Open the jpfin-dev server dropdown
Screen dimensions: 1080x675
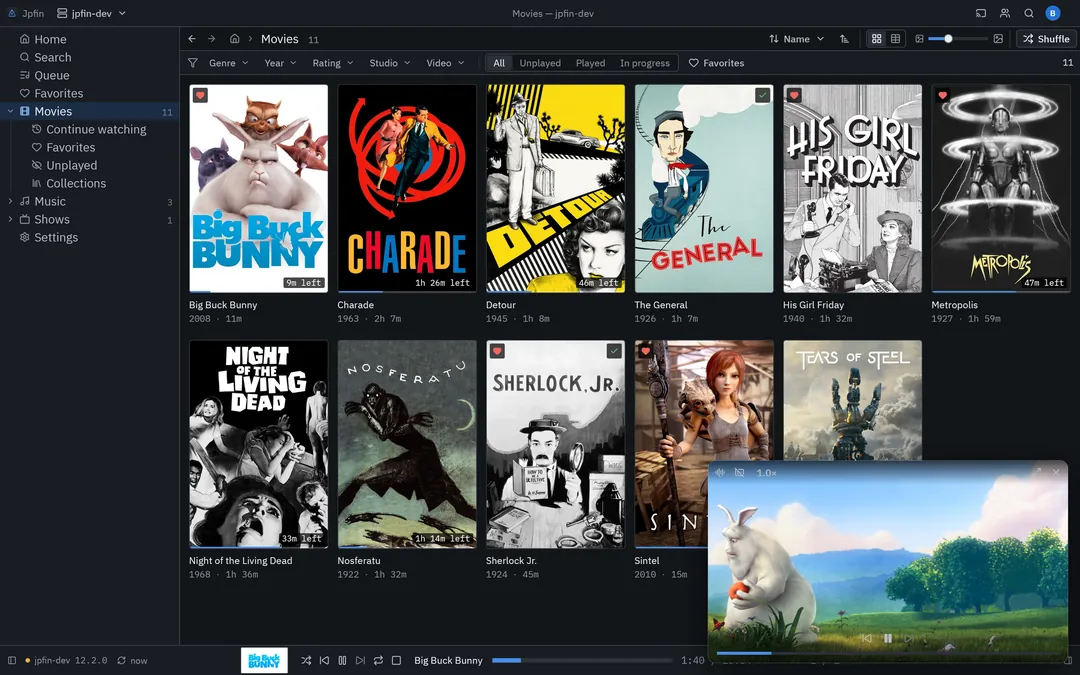[92, 13]
